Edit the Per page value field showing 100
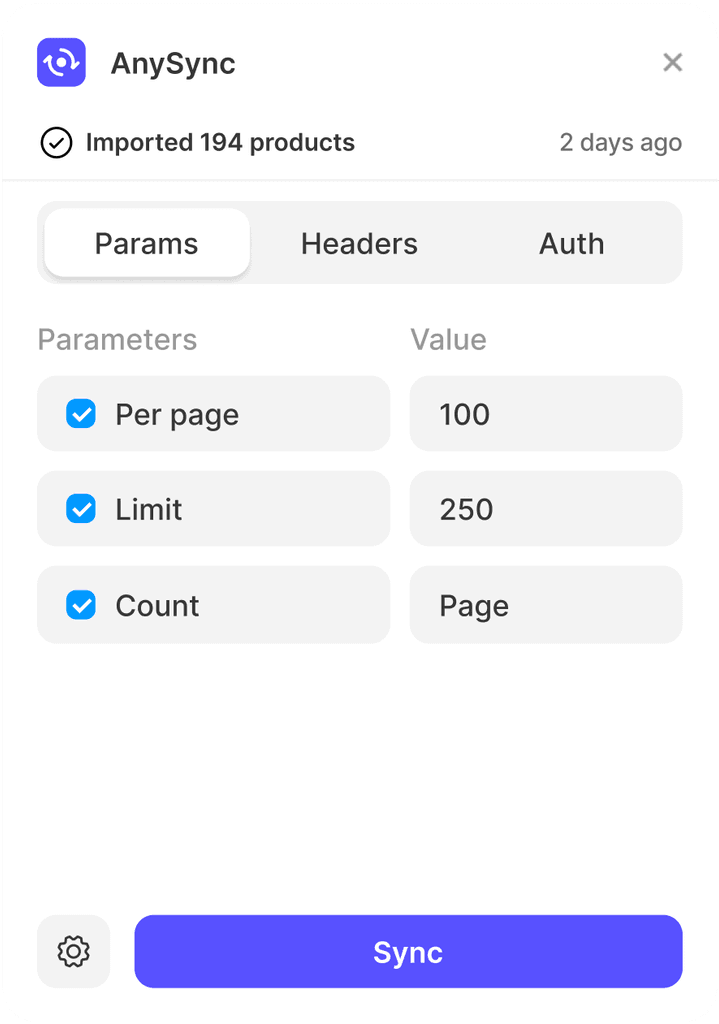Image resolution: width=719 pixels, height=1024 pixels. click(x=546, y=413)
